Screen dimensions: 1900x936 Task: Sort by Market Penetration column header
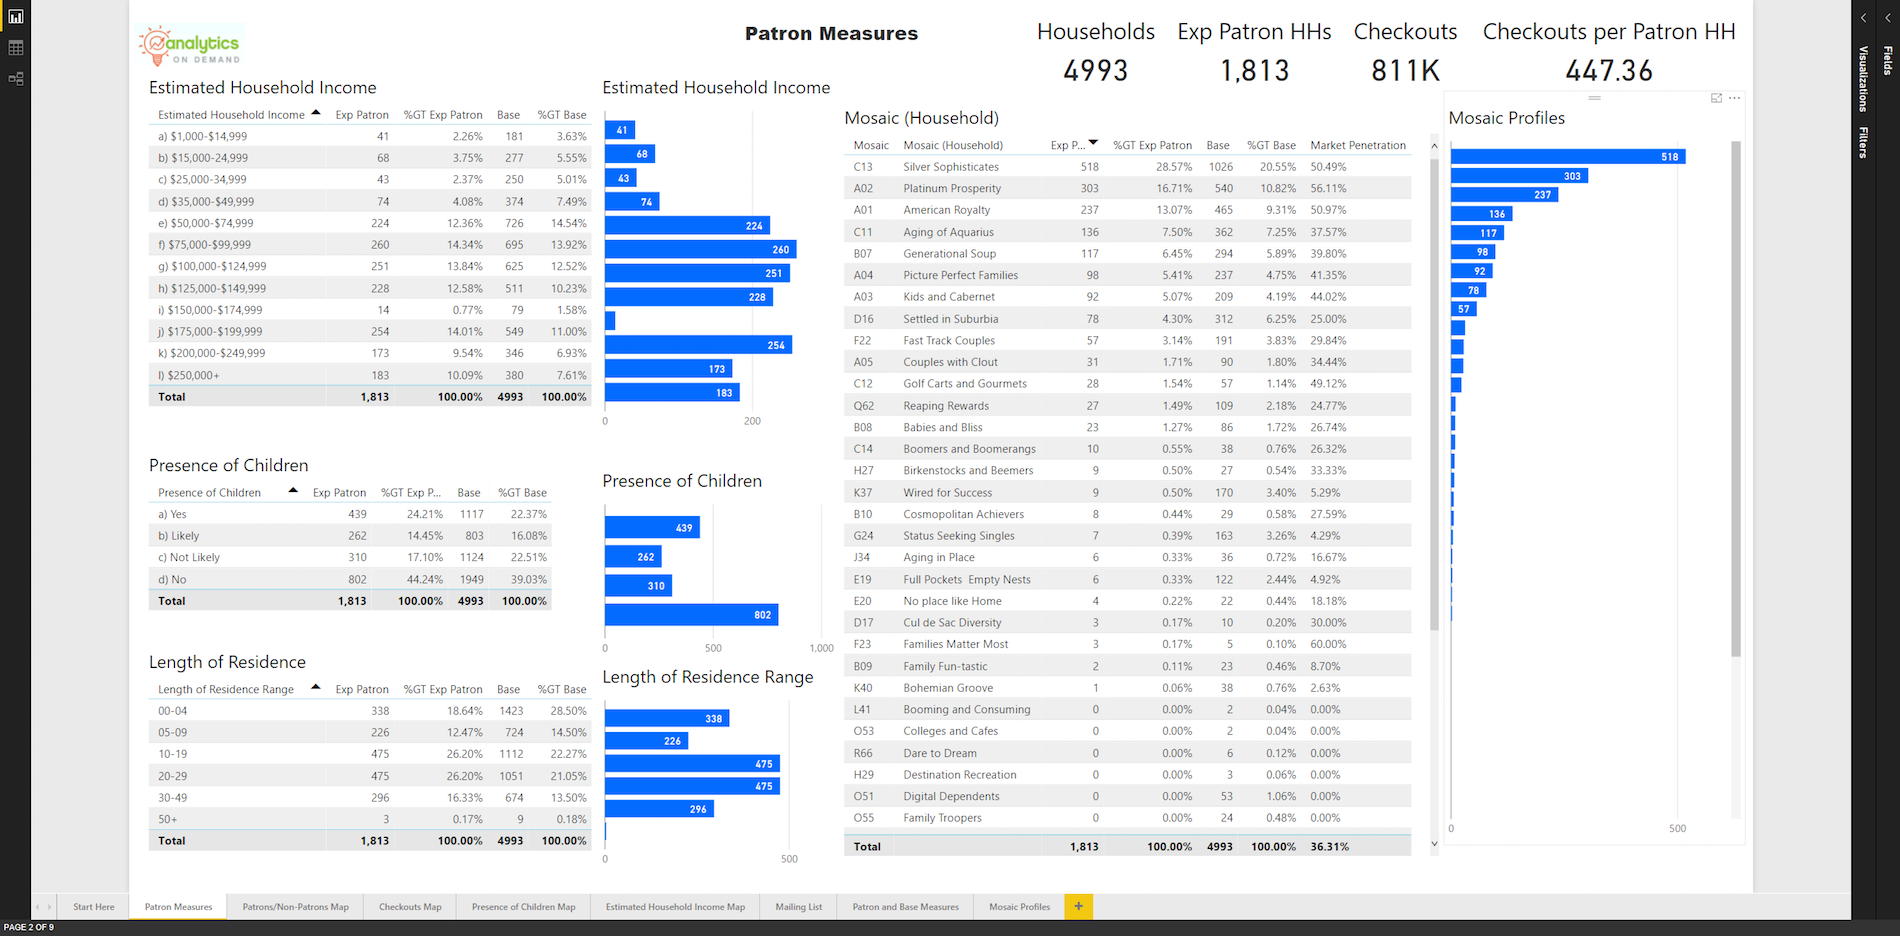pyautogui.click(x=1358, y=146)
